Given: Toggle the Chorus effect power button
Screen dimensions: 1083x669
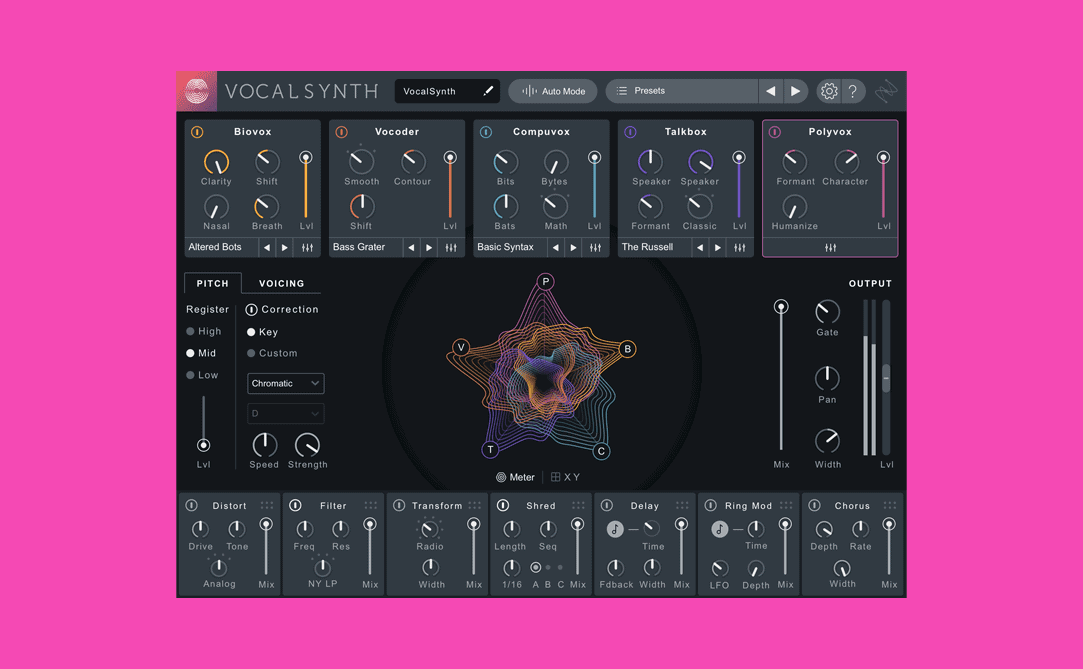Looking at the screenshot, I should click(814, 505).
